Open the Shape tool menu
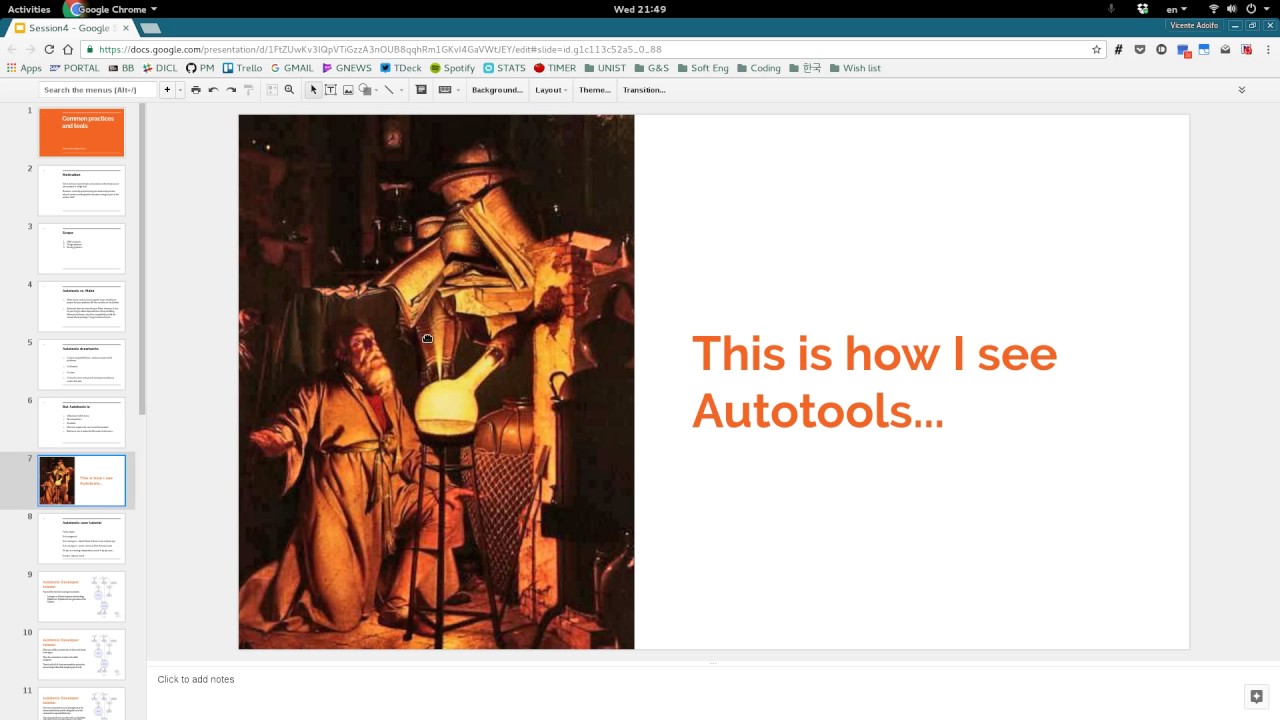Viewport: 1280px width, 720px height. (367, 90)
